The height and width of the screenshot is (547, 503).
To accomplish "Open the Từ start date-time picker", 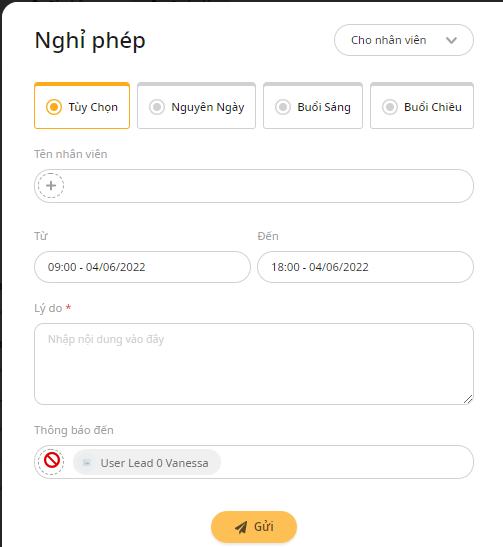I will tap(142, 267).
